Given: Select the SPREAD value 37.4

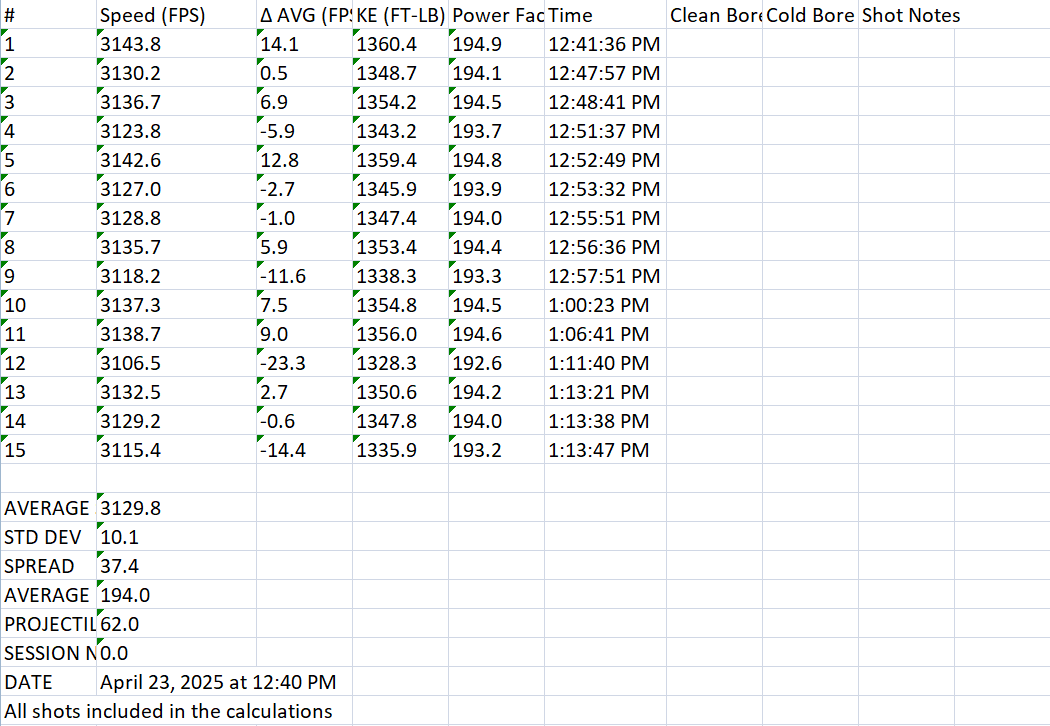Looking at the screenshot, I should [119, 566].
